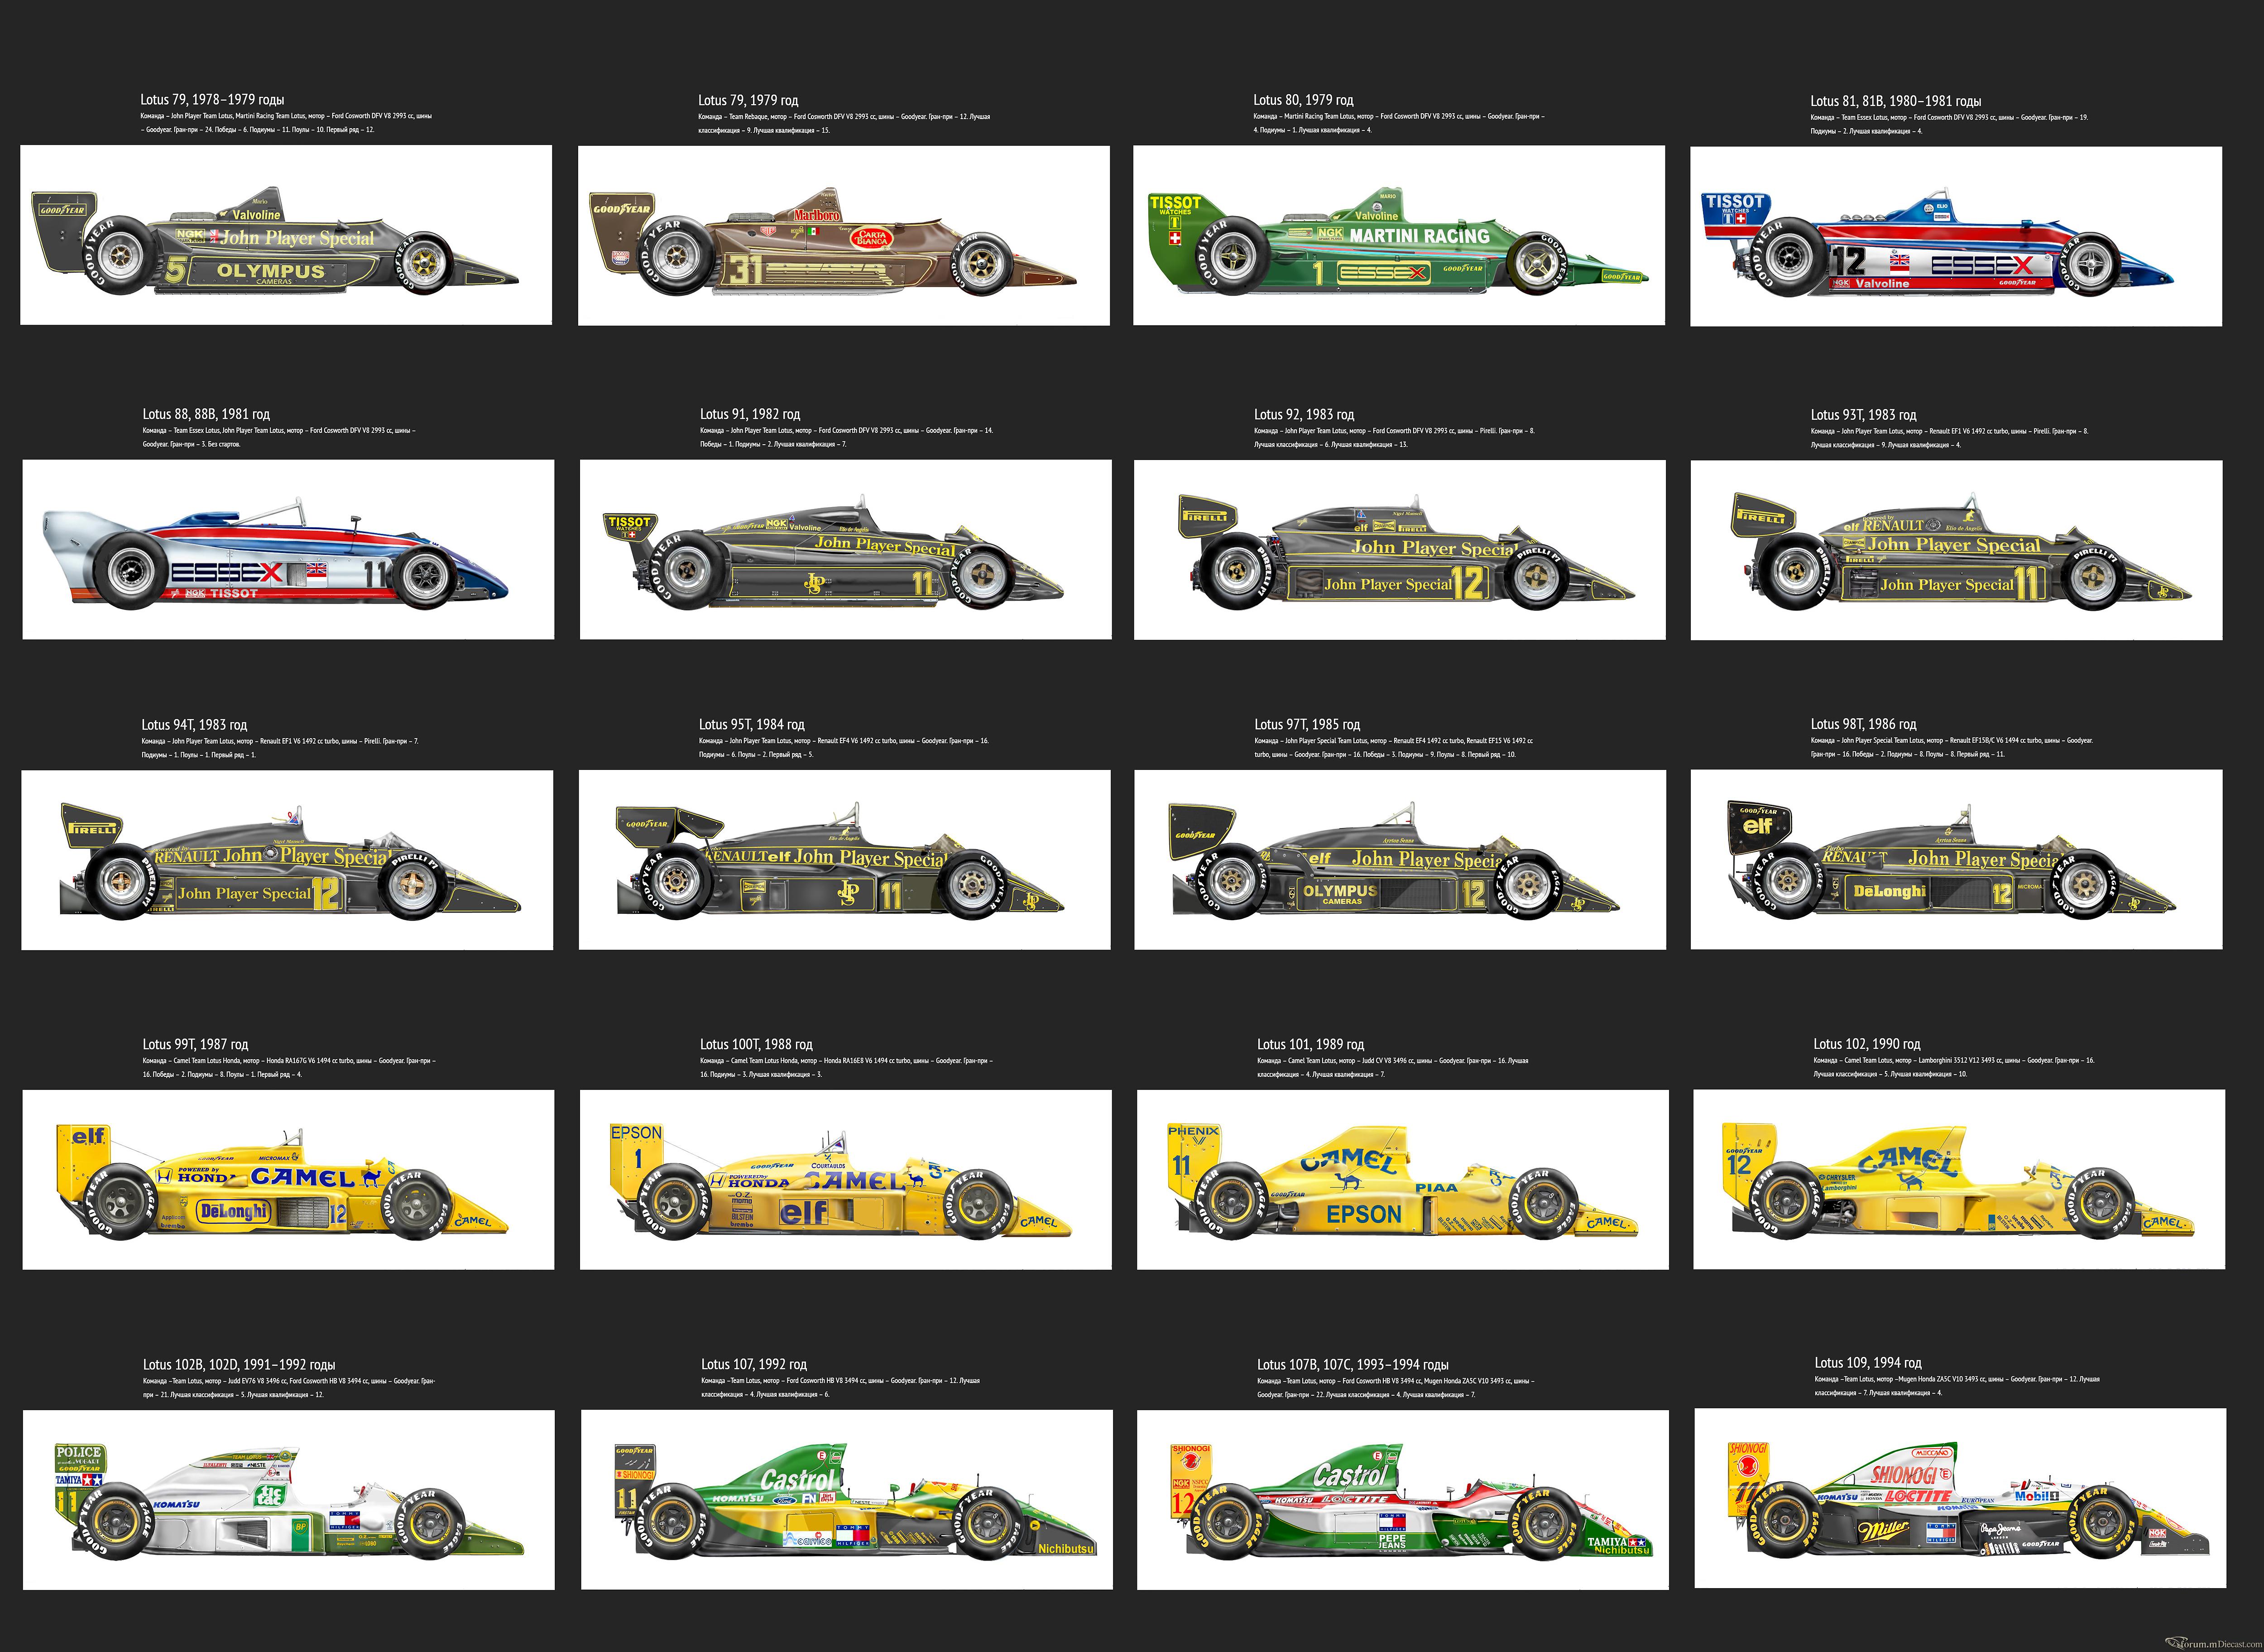
Task: Click the Lotus 99T description mentioning Honda RA167G
Action: (x=289, y=1068)
